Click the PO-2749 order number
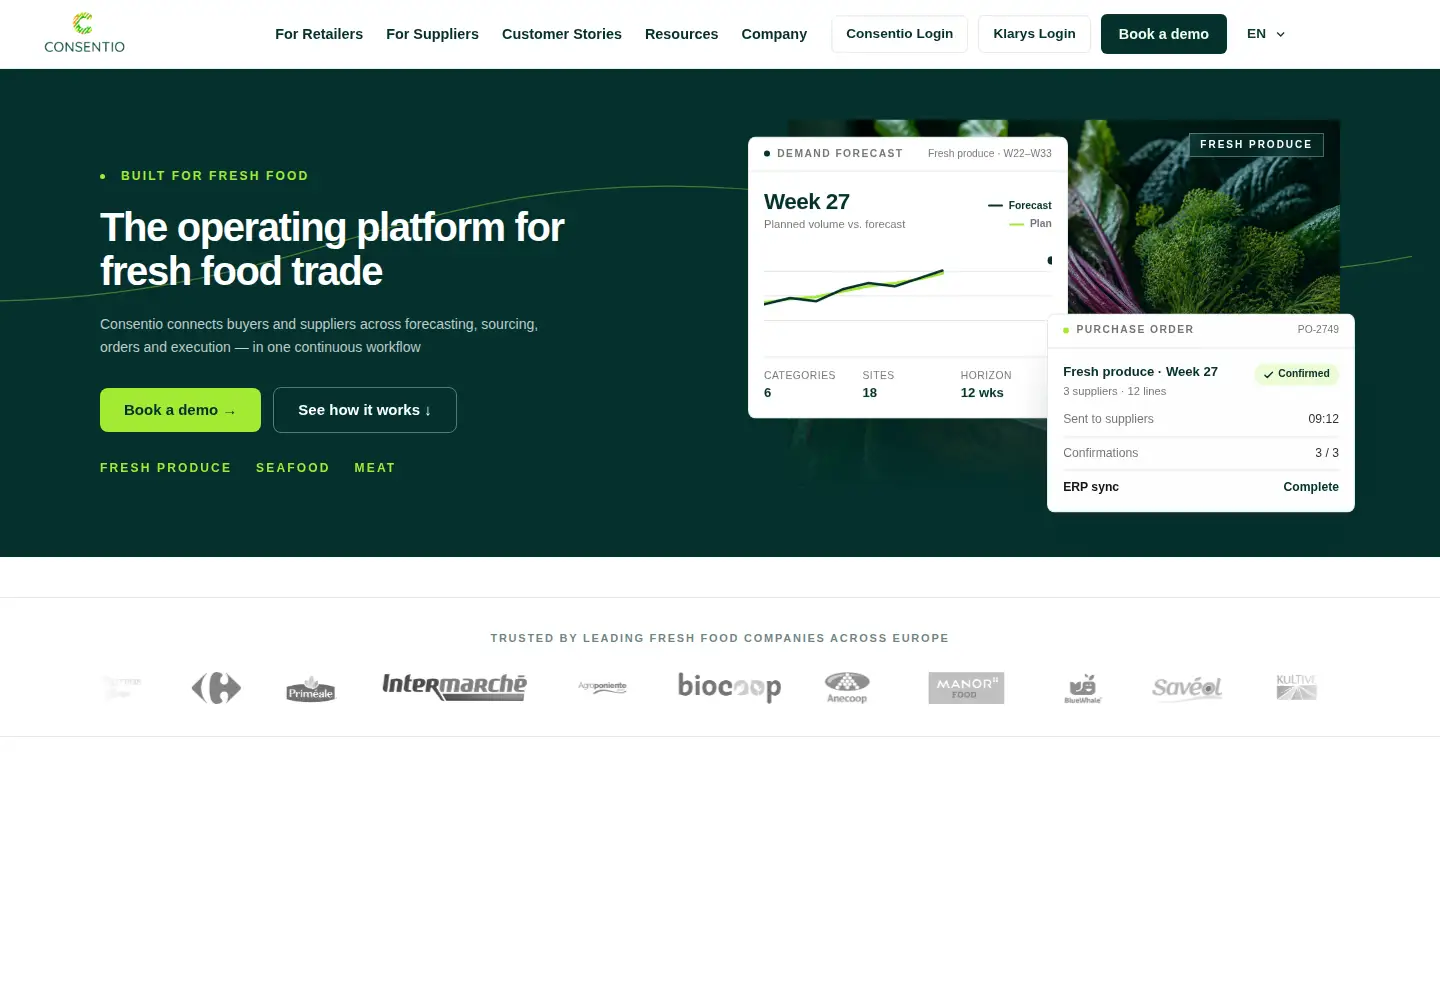 tap(1318, 329)
